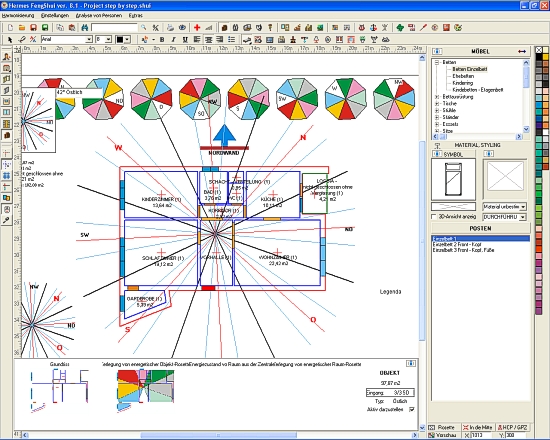Click the MÖBEL panel header button
The width and height of the screenshot is (550, 440).
[481, 51]
